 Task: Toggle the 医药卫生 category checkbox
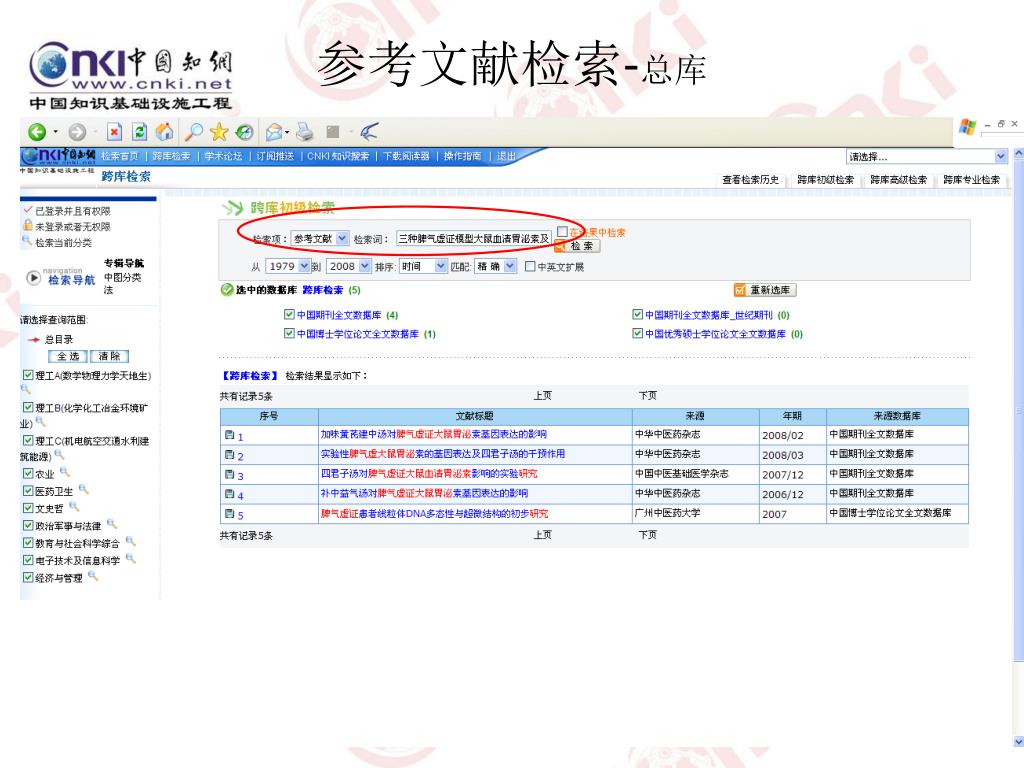tap(28, 490)
